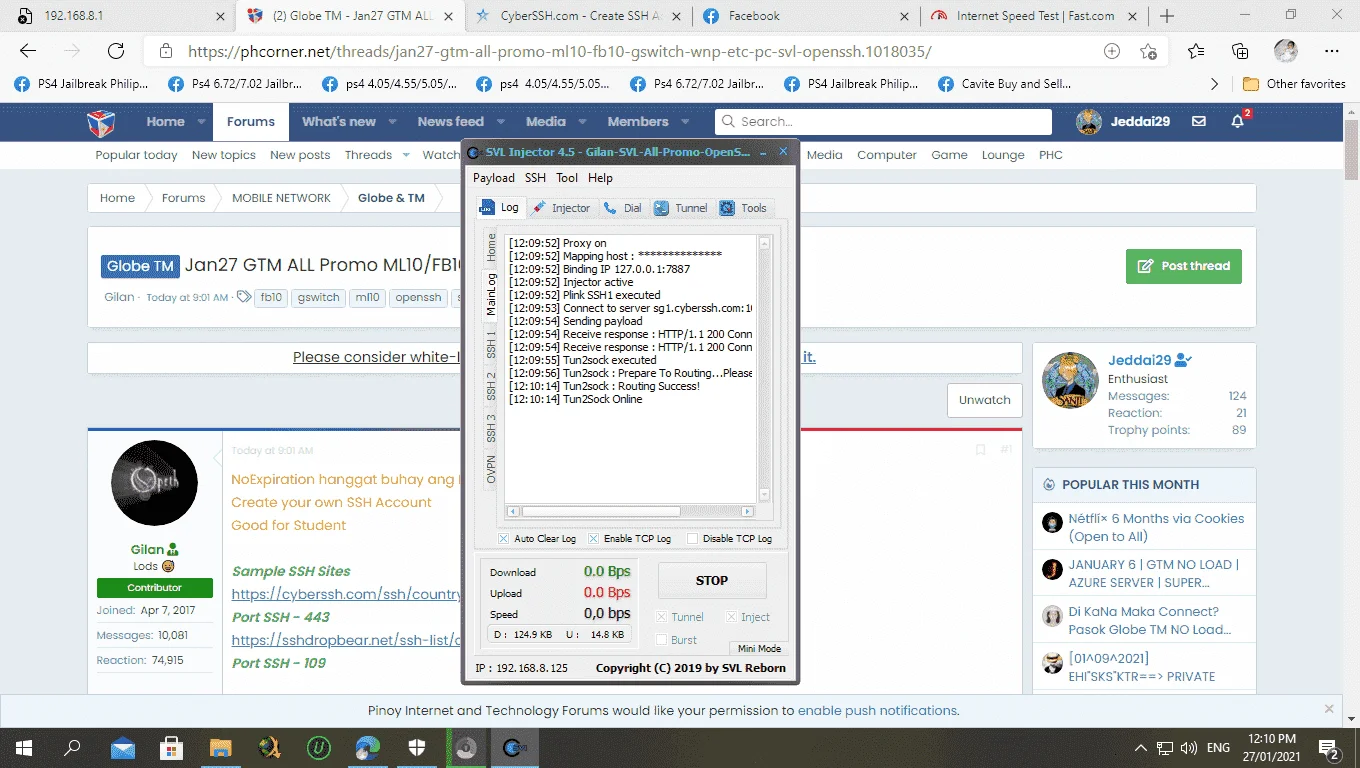Open the Windows Start menu
Screen dimensions: 1360x768
[24, 748]
